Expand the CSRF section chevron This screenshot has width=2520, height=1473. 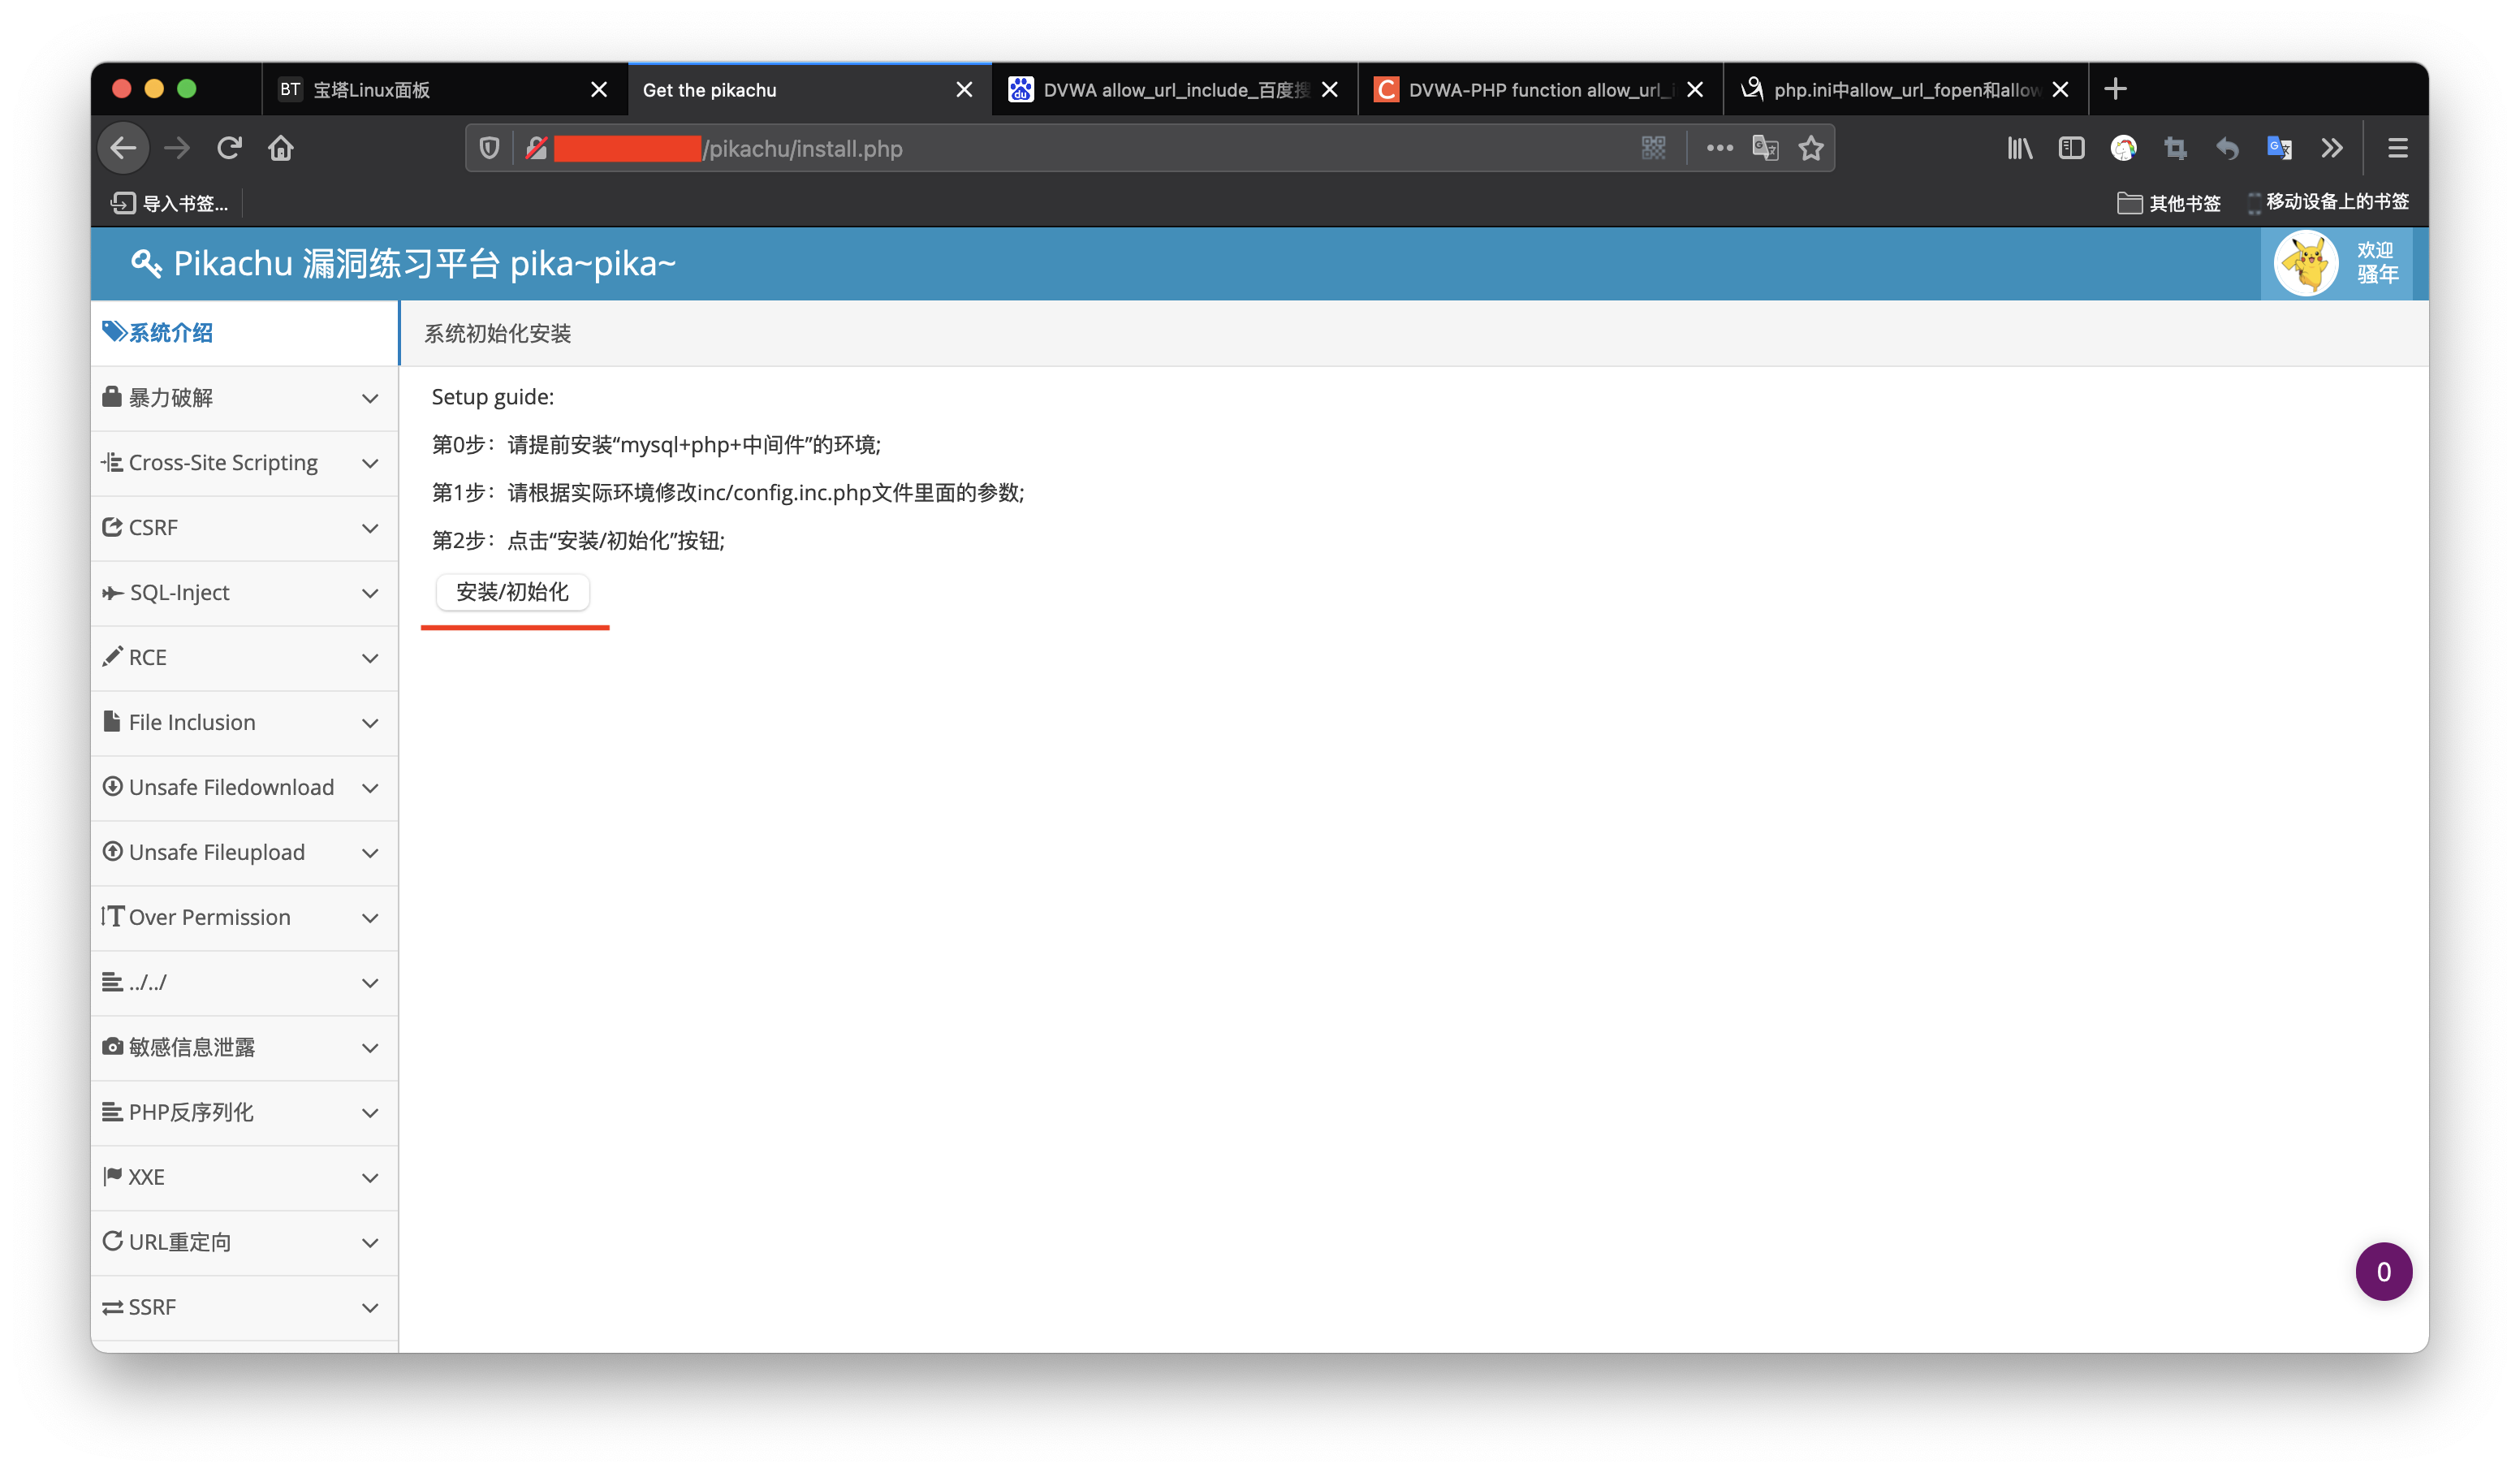coord(370,528)
